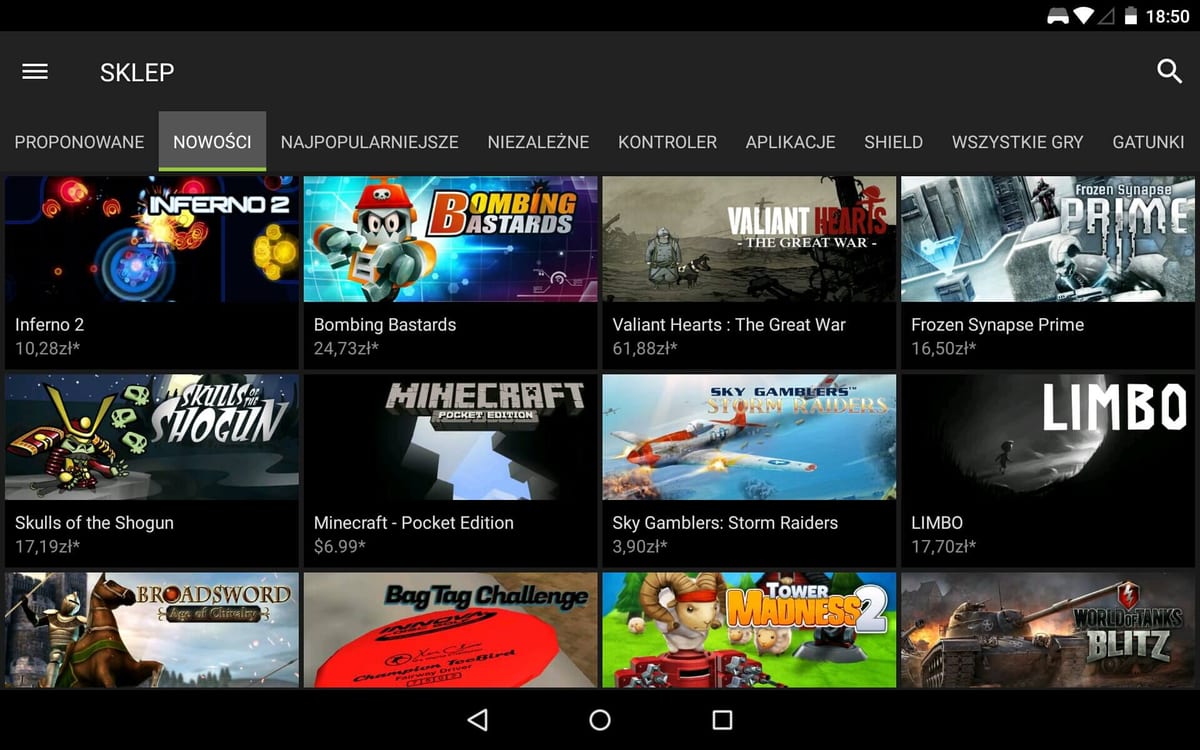
Task: Click the SKLEP title text
Action: tap(137, 72)
